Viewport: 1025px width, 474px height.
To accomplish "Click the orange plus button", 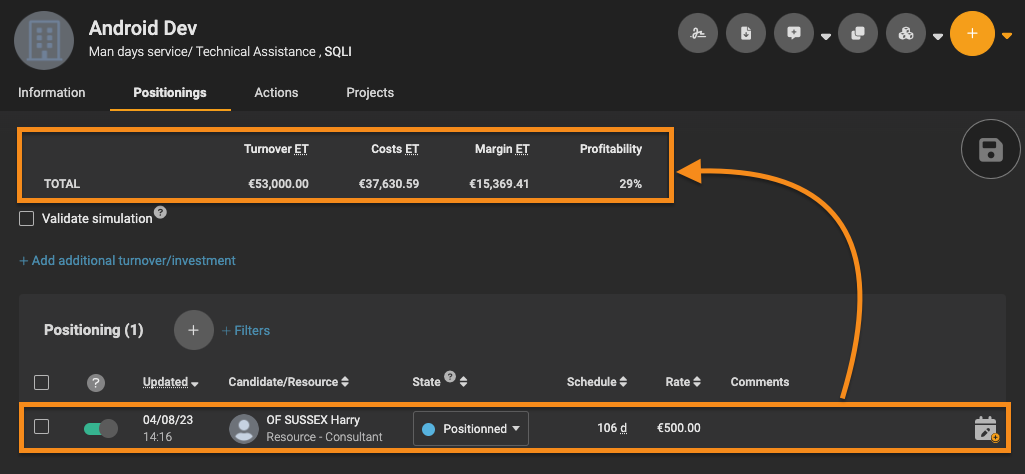I will [x=973, y=33].
